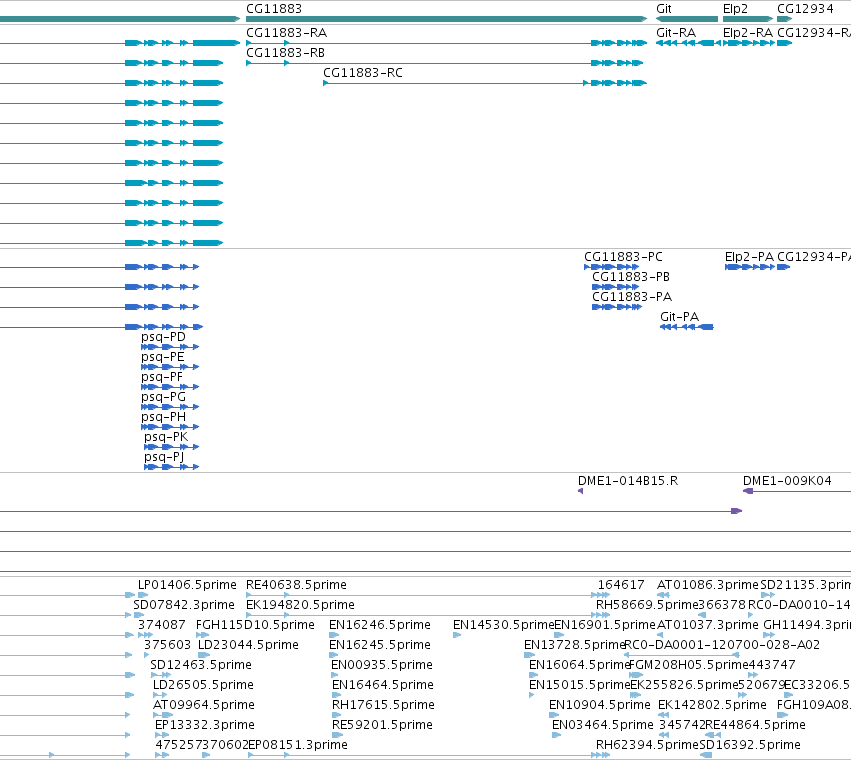
Task: Select the Git-PA protein label
Action: (679, 316)
